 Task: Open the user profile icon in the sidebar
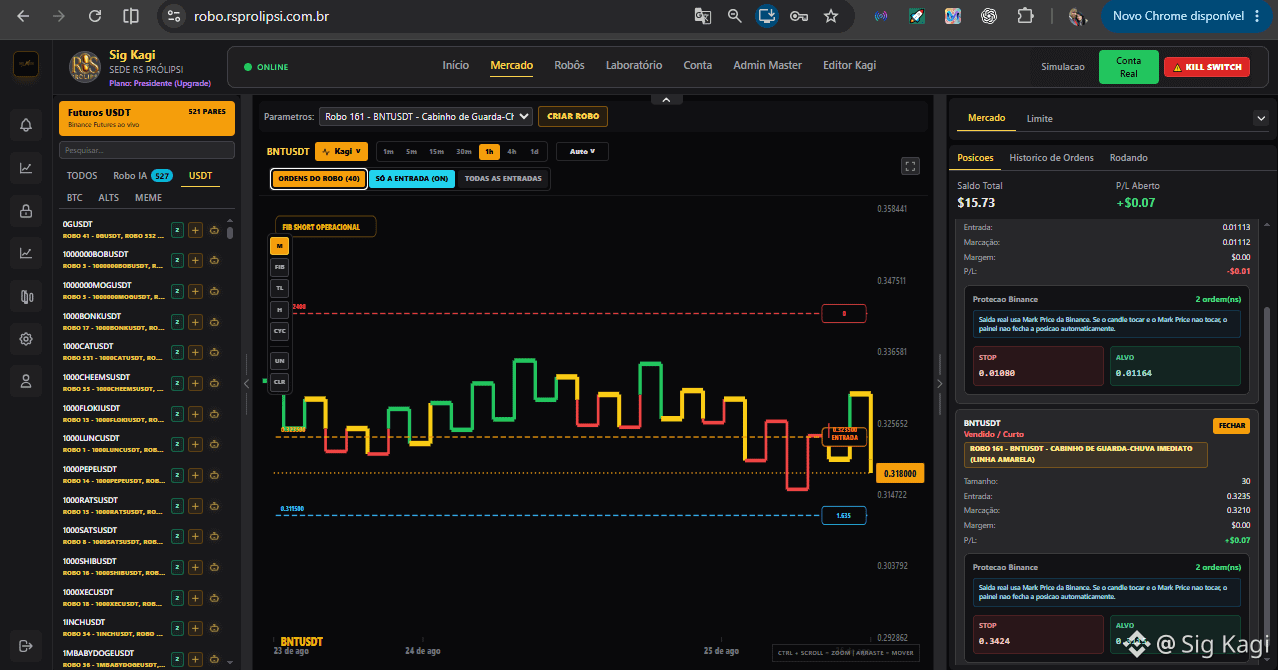coord(26,381)
